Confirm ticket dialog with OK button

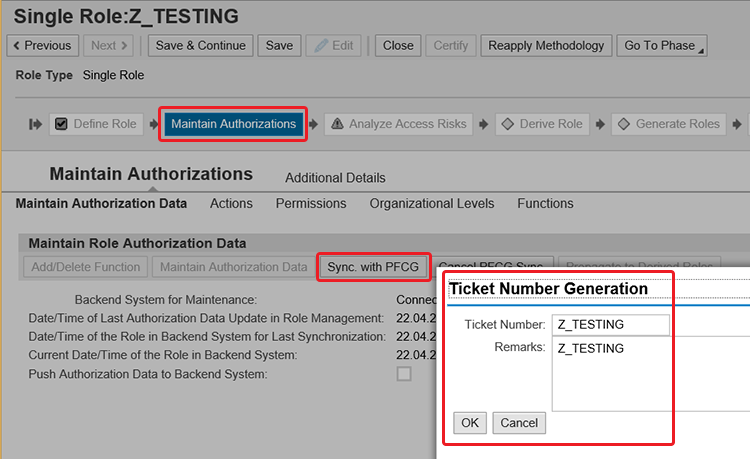coord(470,423)
